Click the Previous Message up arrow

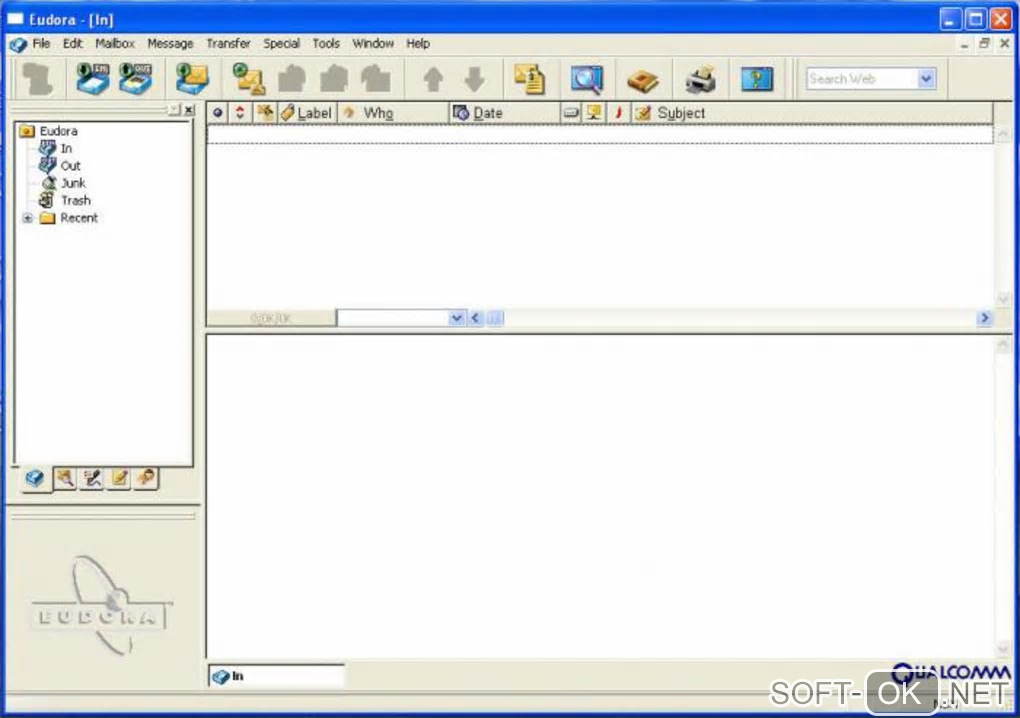(x=433, y=79)
